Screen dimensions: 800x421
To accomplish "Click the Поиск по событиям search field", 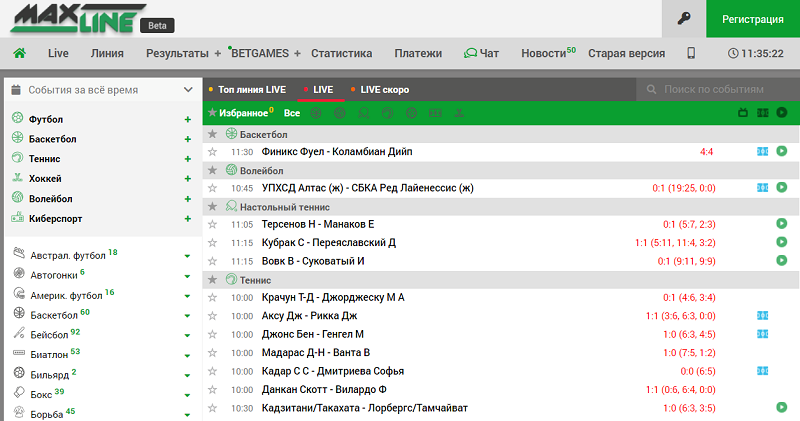I will [717, 90].
